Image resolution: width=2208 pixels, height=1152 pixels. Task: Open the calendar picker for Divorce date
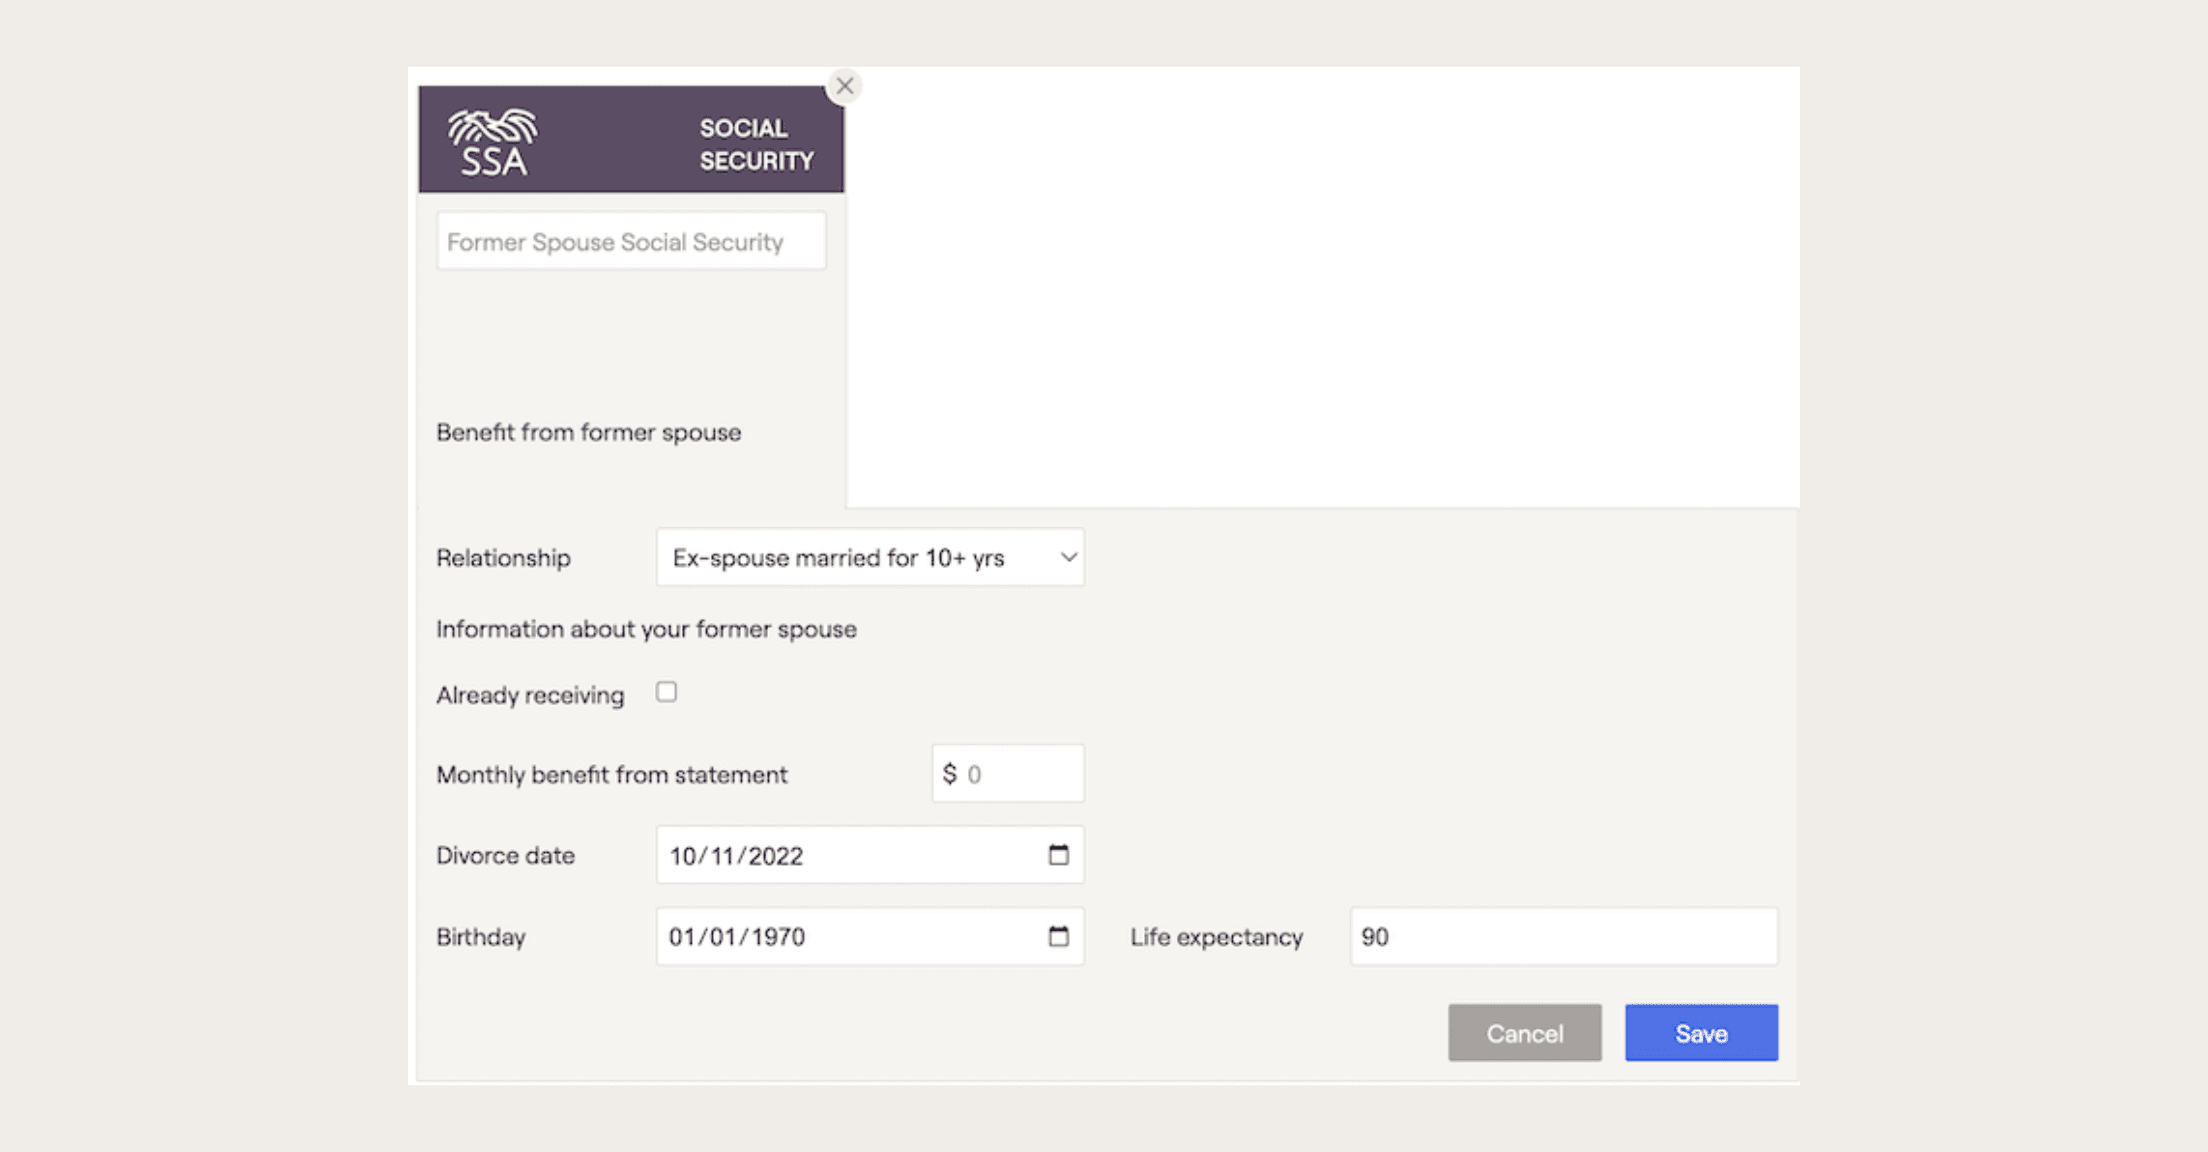pyautogui.click(x=1058, y=855)
